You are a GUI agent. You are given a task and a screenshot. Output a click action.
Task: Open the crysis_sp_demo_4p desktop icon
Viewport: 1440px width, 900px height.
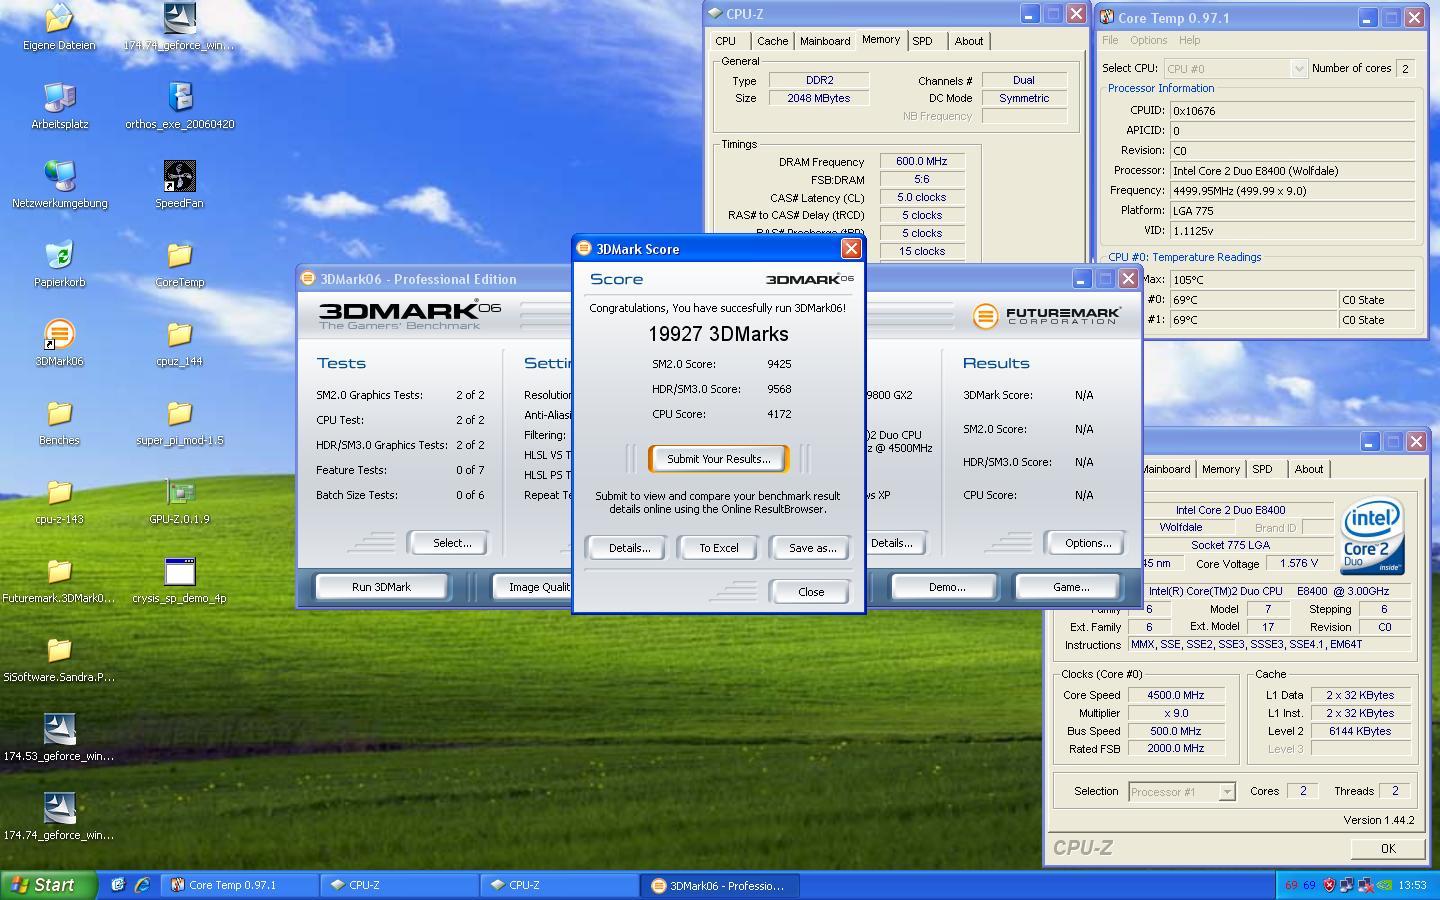coord(179,579)
